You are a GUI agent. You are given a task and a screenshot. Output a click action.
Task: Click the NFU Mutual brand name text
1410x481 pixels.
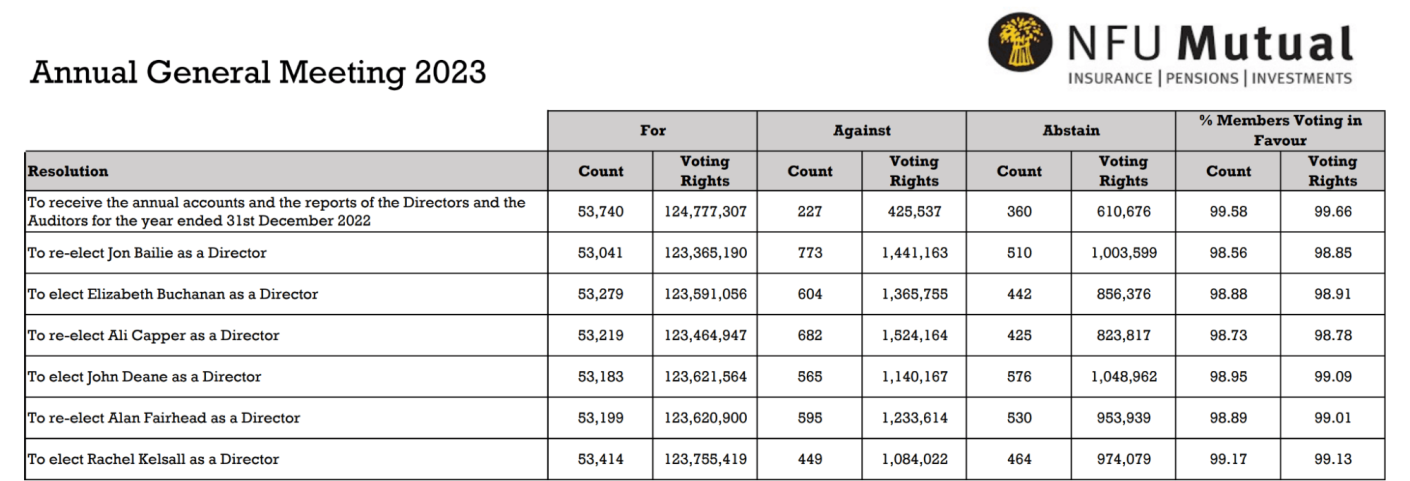[x=1210, y=43]
